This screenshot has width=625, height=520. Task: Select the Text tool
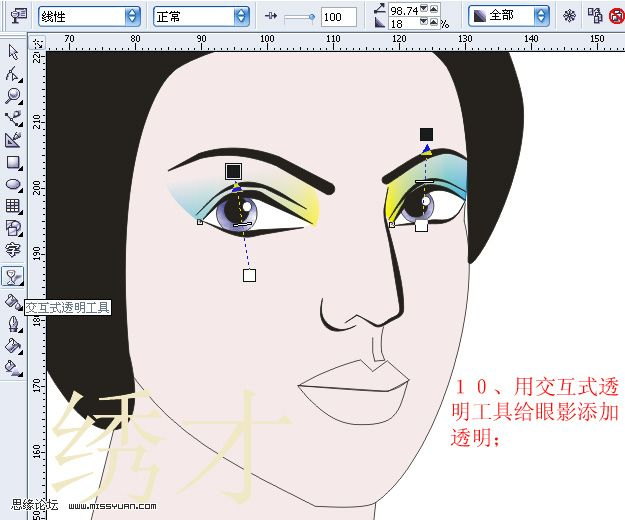(13, 250)
